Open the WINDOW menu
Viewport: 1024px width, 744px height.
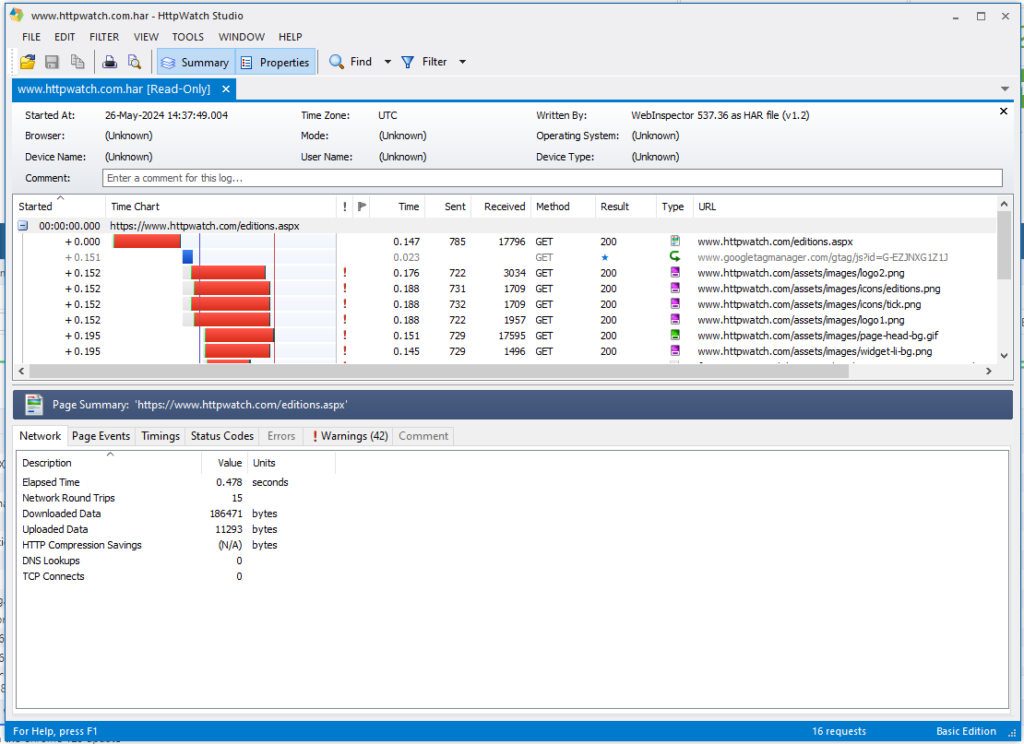(242, 37)
